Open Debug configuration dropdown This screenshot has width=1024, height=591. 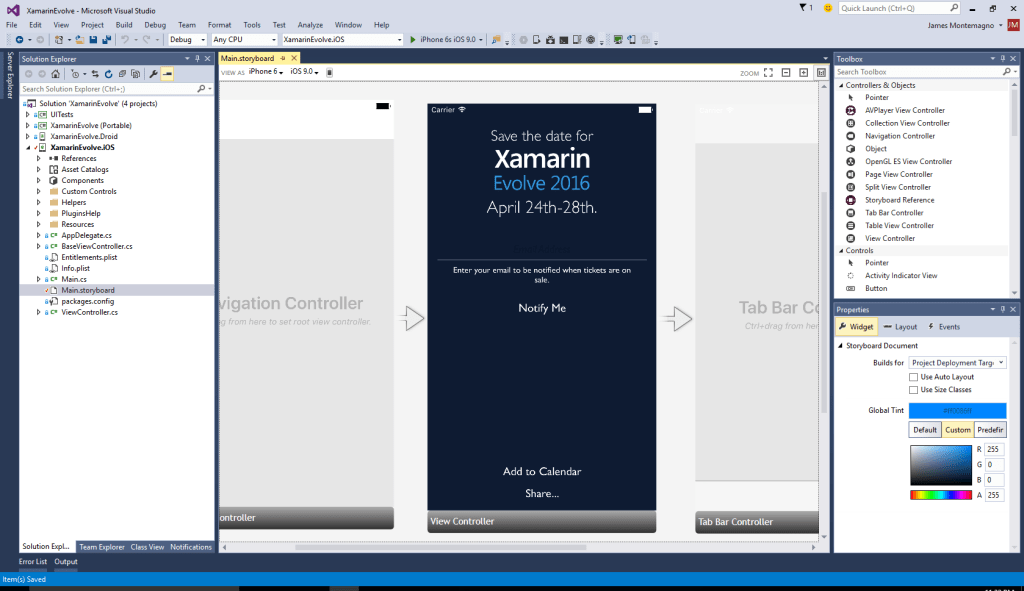point(187,40)
